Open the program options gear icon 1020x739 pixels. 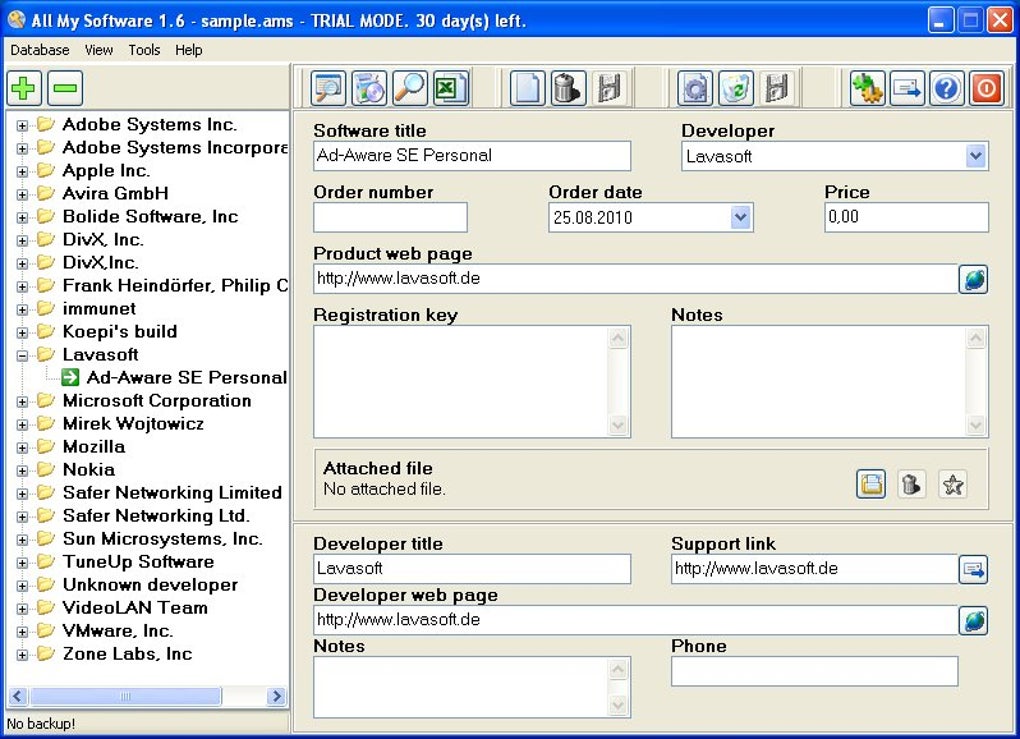[866, 88]
